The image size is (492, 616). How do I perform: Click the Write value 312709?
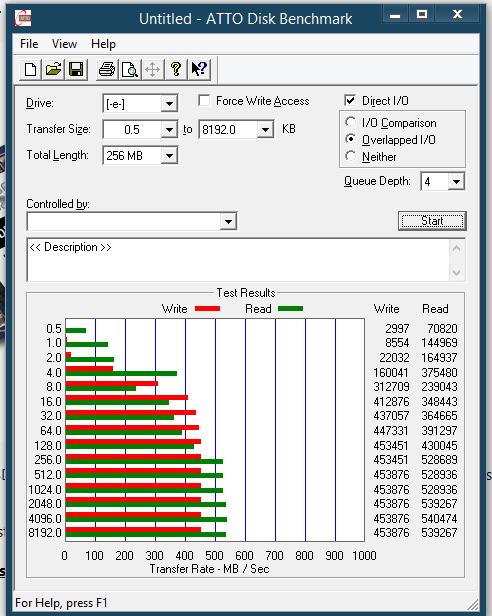click(391, 387)
